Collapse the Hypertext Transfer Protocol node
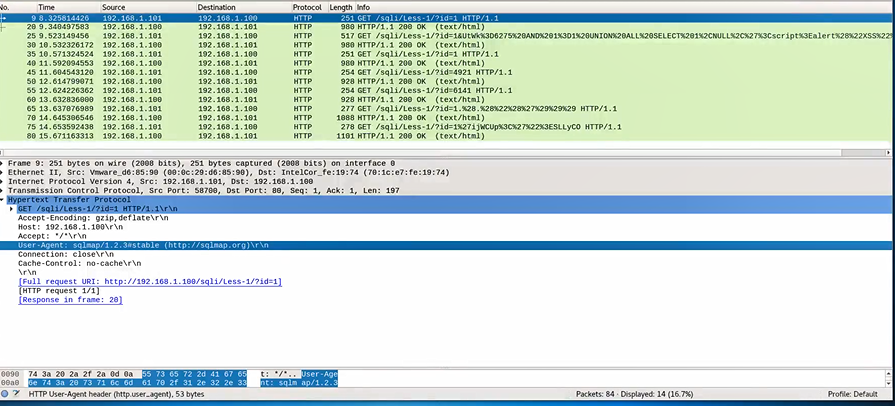Viewport: 895px width, 406px height. [x=3, y=200]
